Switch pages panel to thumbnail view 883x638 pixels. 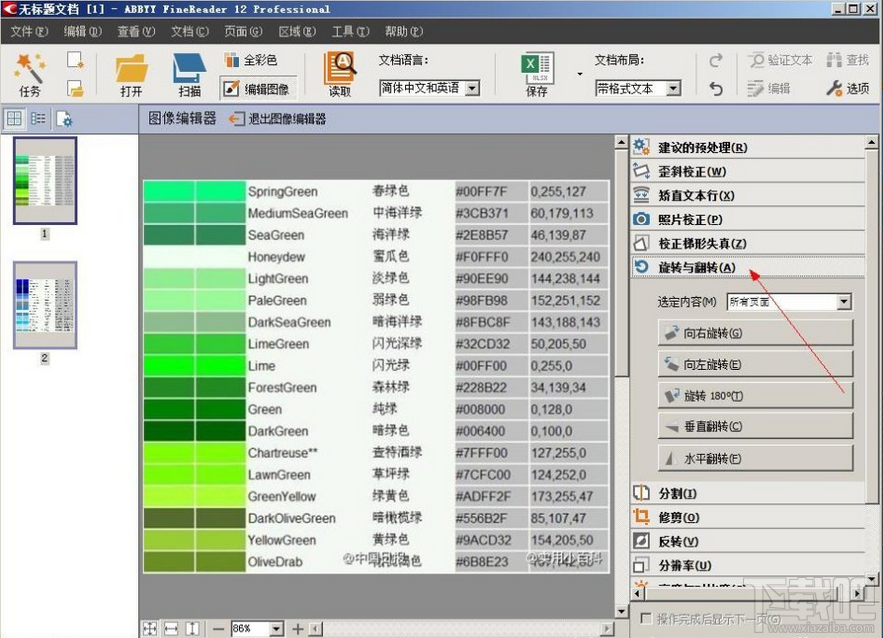(15, 118)
